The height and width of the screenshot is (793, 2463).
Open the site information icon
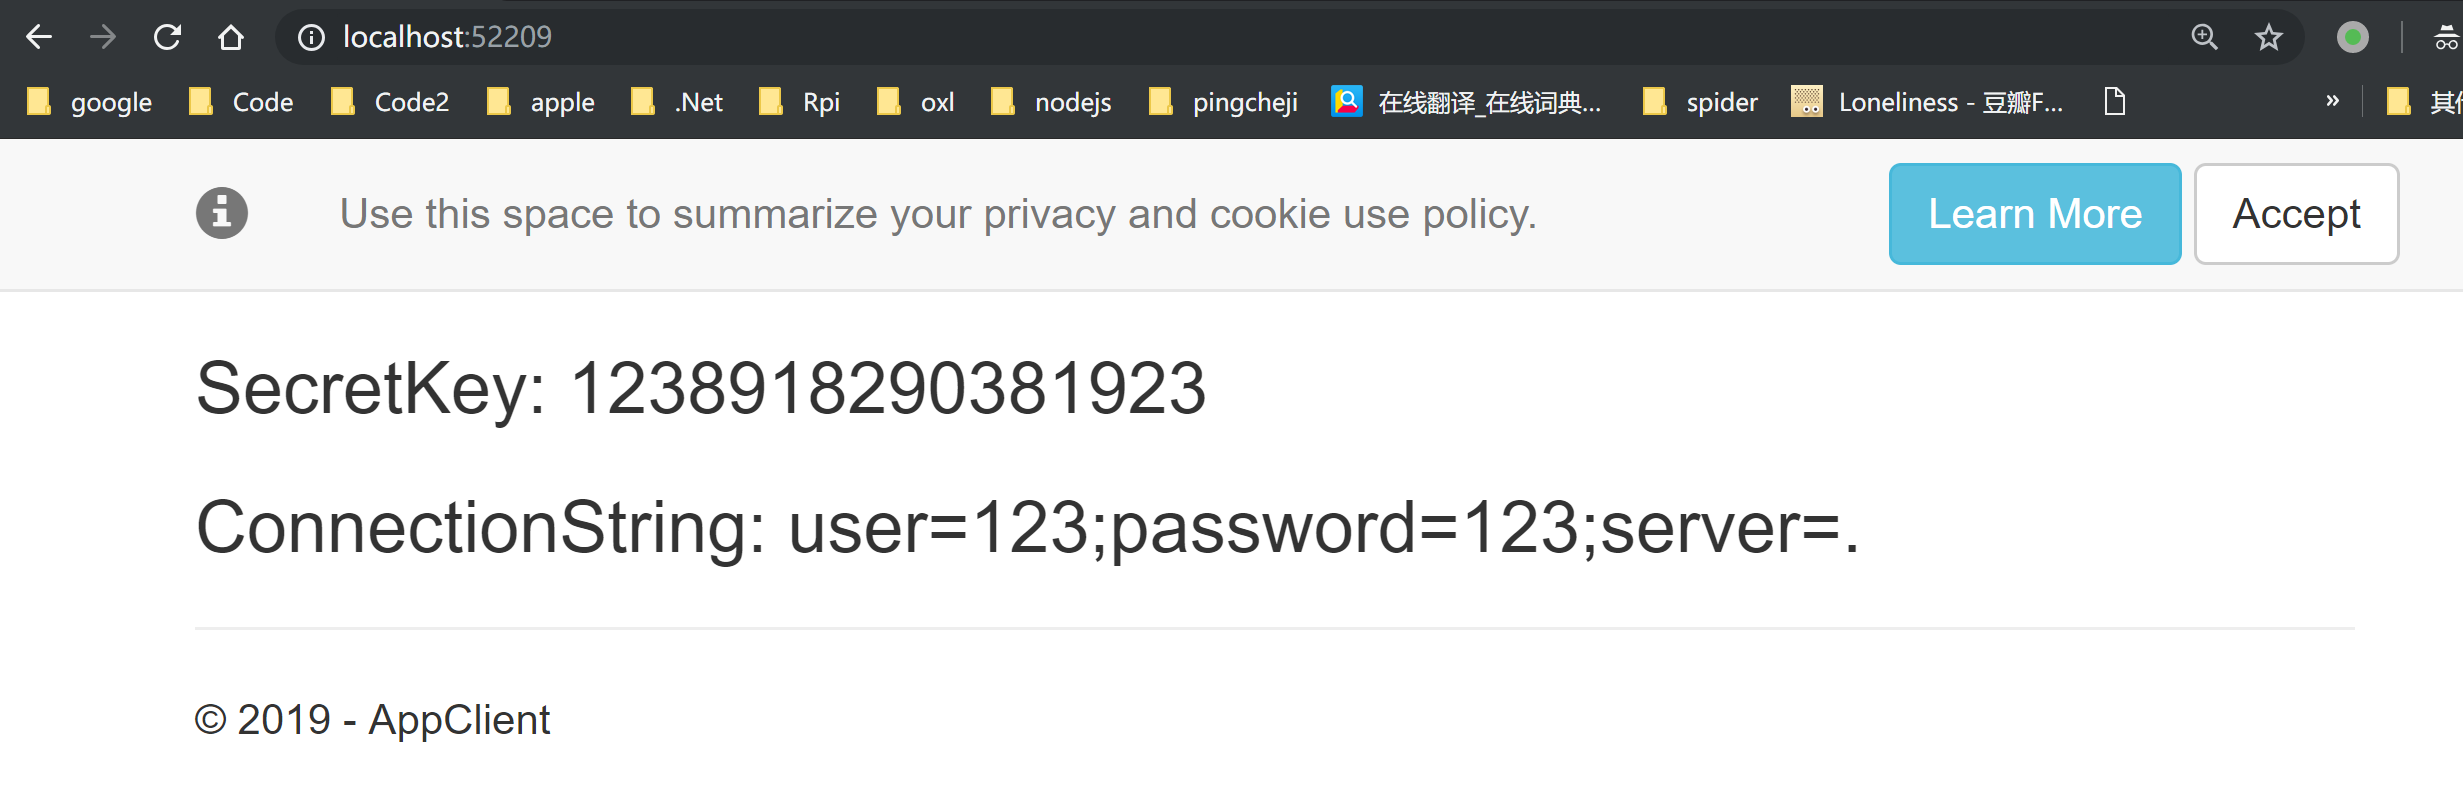point(311,37)
